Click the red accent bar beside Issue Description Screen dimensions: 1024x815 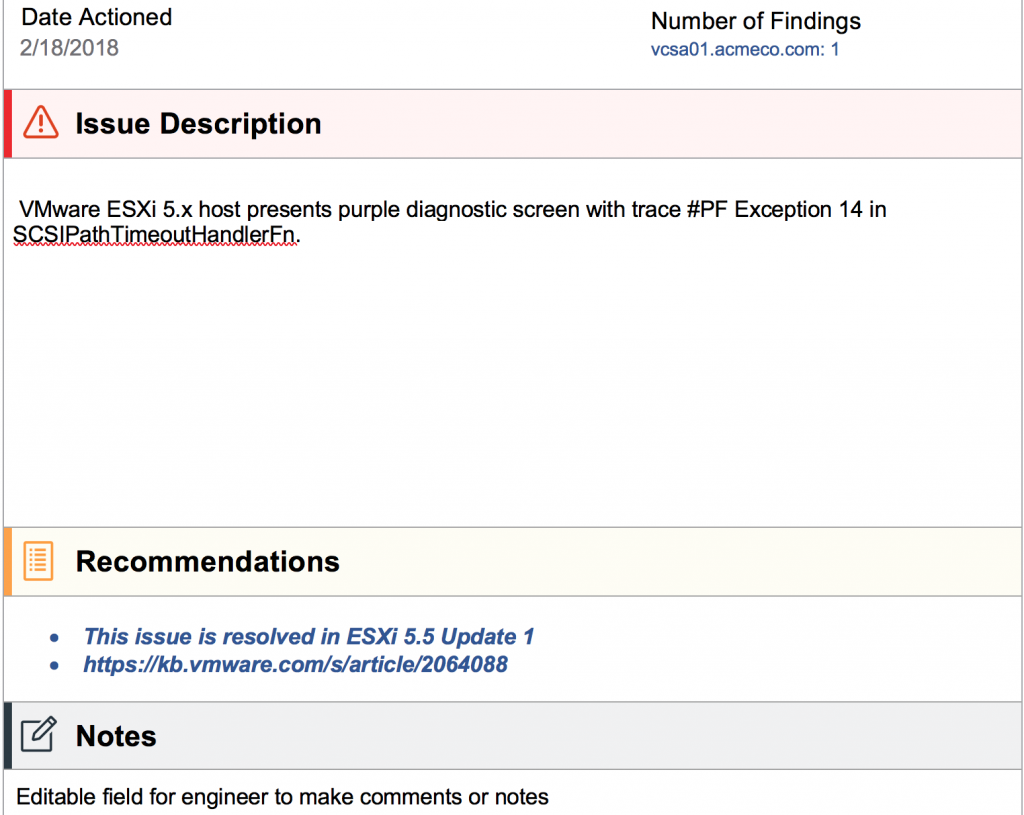click(8, 124)
